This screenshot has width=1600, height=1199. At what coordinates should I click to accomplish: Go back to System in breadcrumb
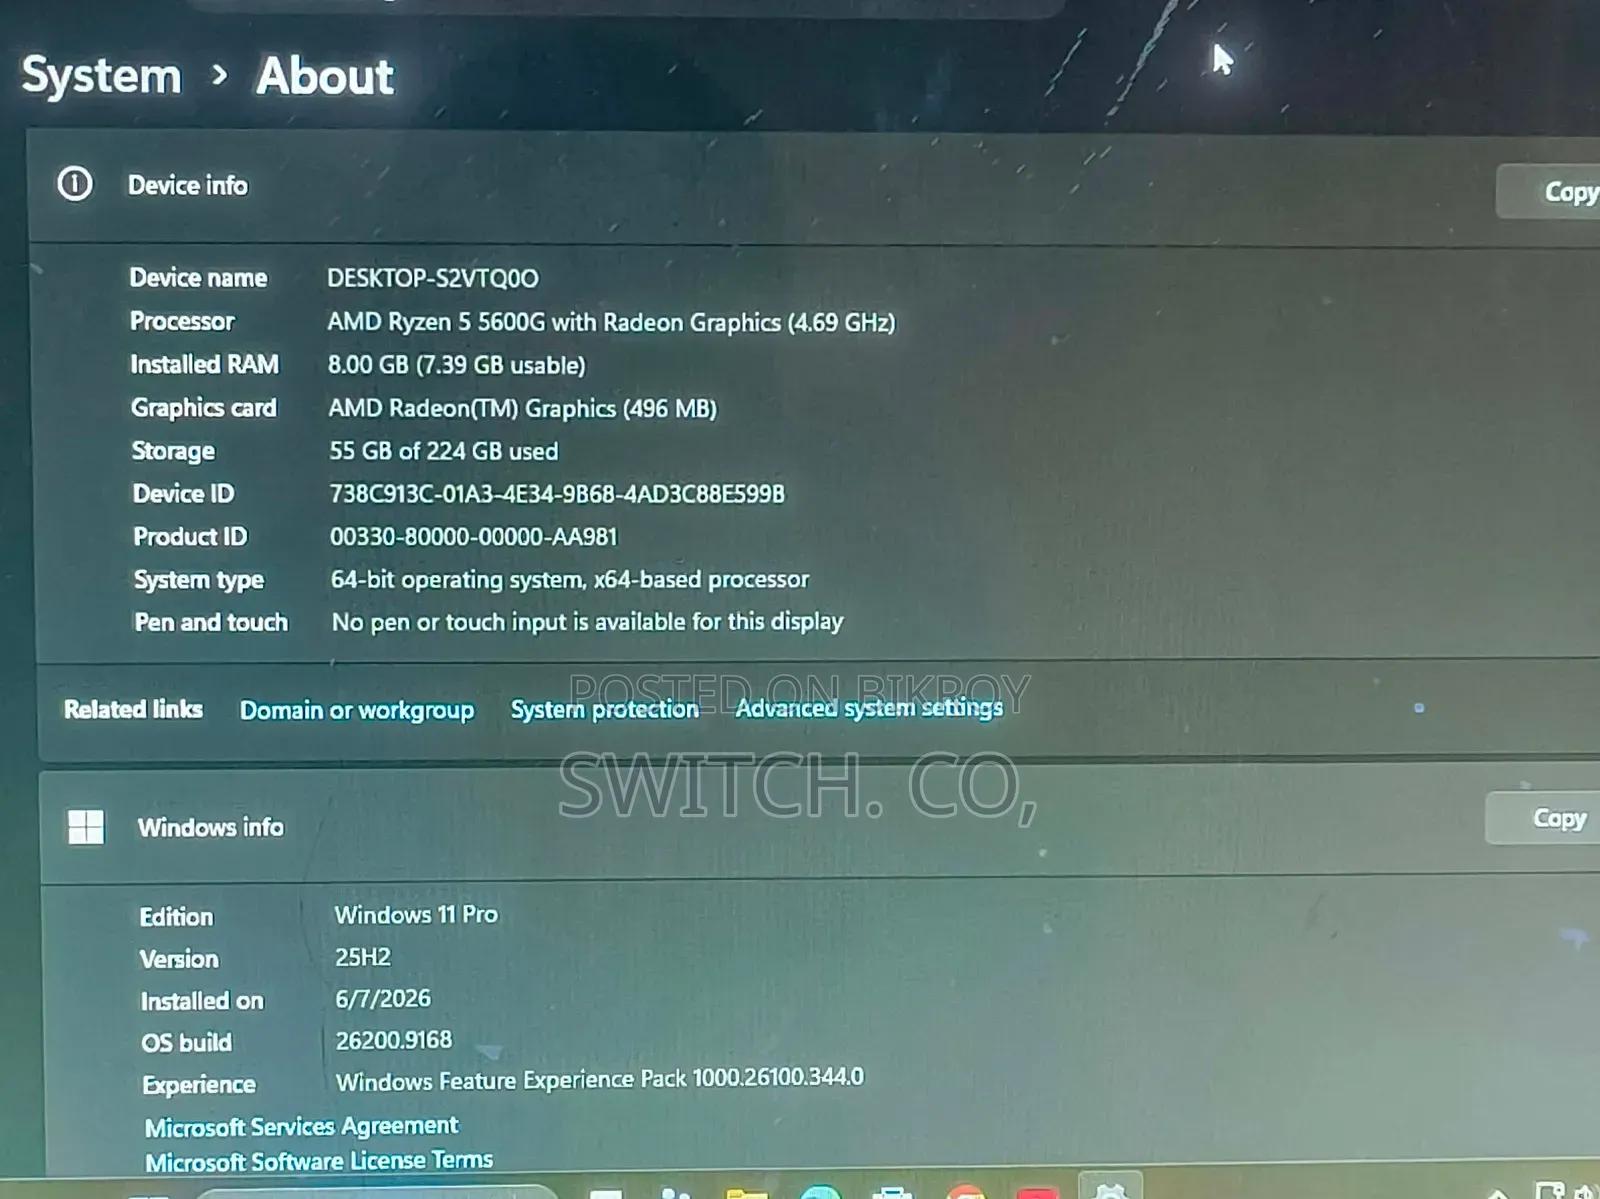(x=101, y=76)
